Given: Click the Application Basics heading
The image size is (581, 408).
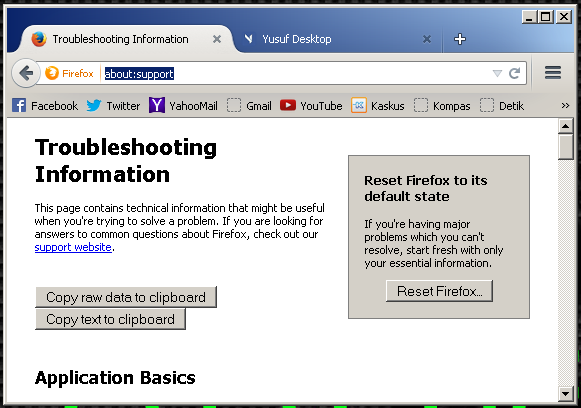Looking at the screenshot, I should click(115, 378).
